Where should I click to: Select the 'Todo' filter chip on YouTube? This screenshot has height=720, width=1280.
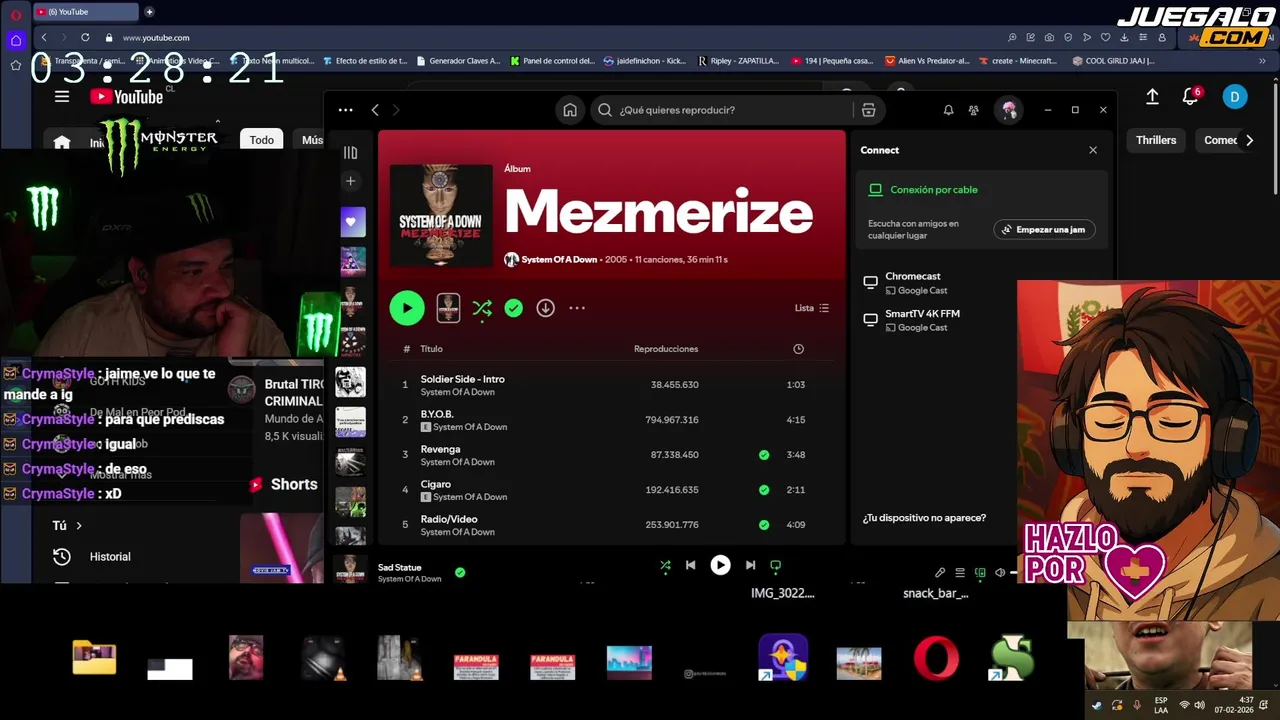[262, 140]
